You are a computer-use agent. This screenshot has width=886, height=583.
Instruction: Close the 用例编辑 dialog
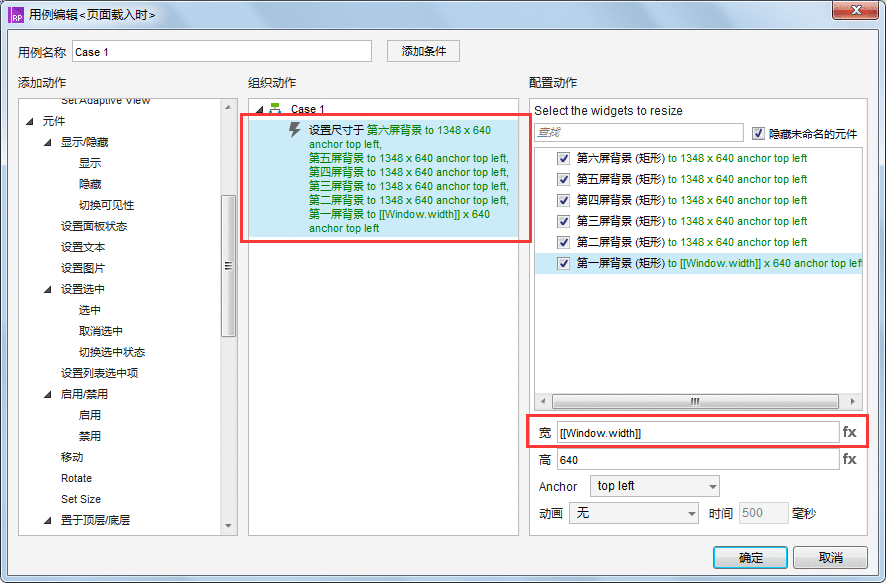click(x=855, y=10)
